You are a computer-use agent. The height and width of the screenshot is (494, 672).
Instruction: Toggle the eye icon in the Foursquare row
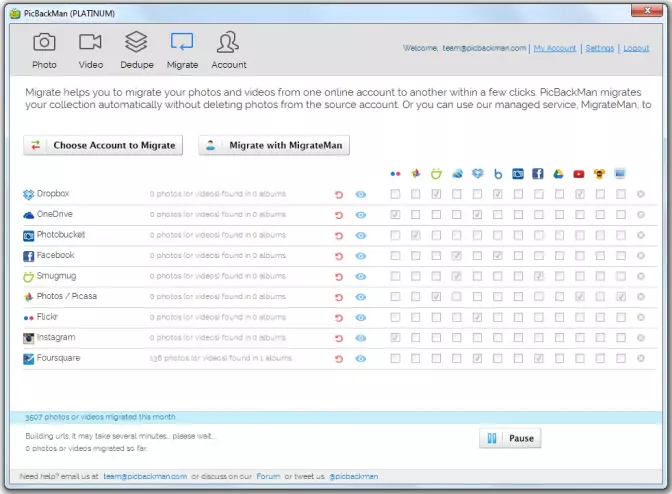coord(361,359)
